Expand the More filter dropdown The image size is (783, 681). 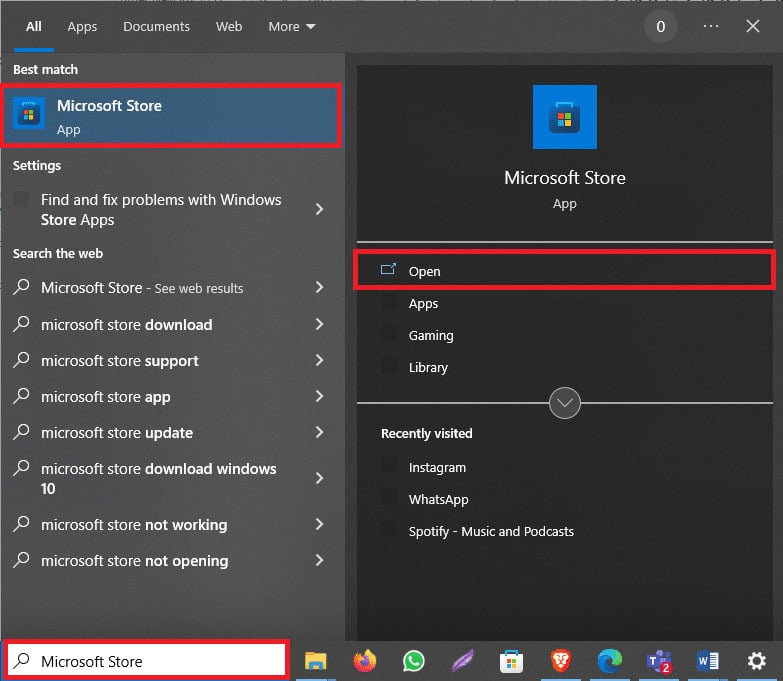[292, 26]
